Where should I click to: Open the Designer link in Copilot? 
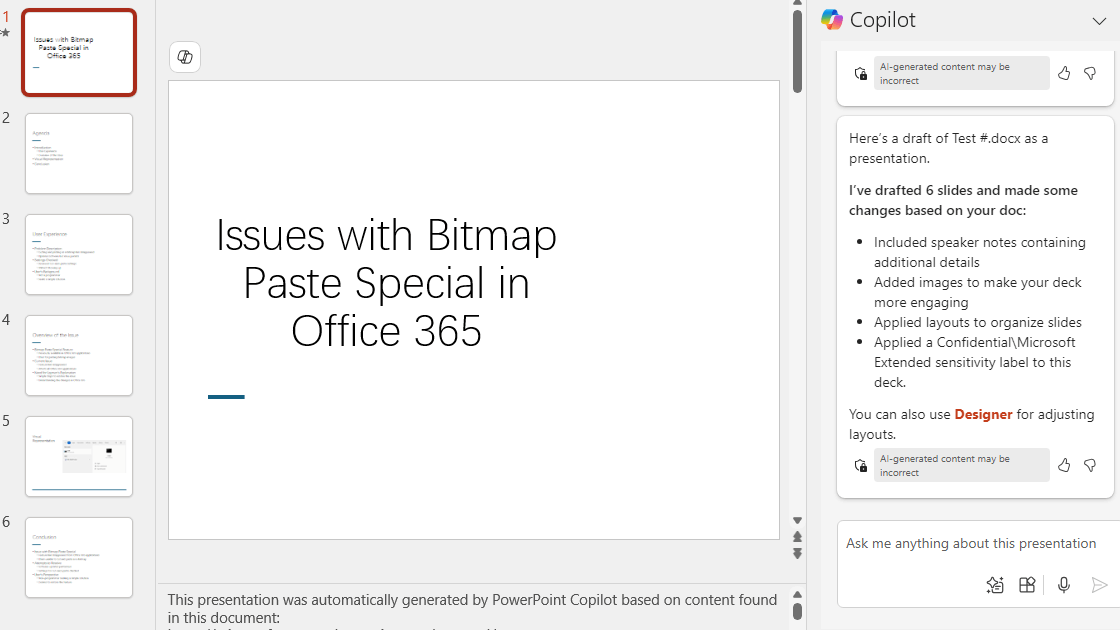click(983, 414)
